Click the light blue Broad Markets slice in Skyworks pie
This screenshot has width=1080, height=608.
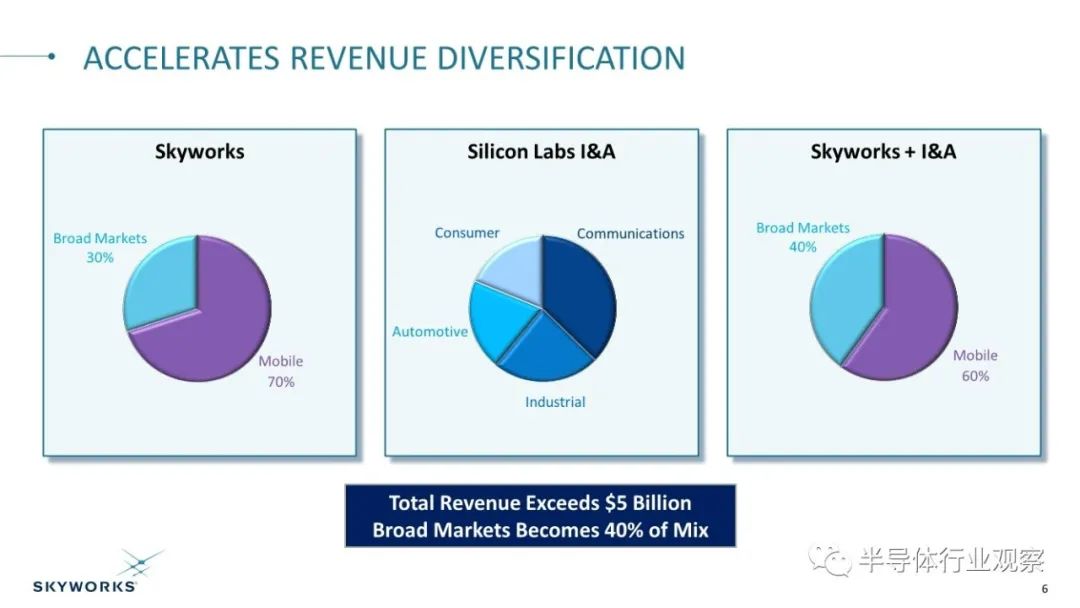(162, 282)
